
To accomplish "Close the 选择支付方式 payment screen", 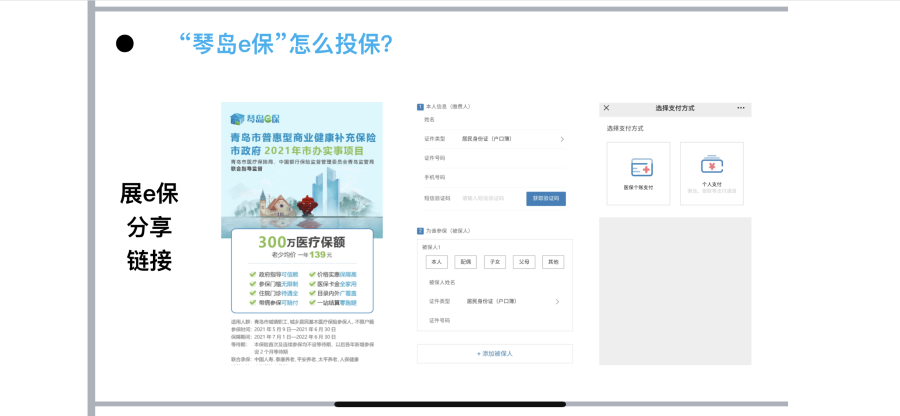I will tap(607, 108).
